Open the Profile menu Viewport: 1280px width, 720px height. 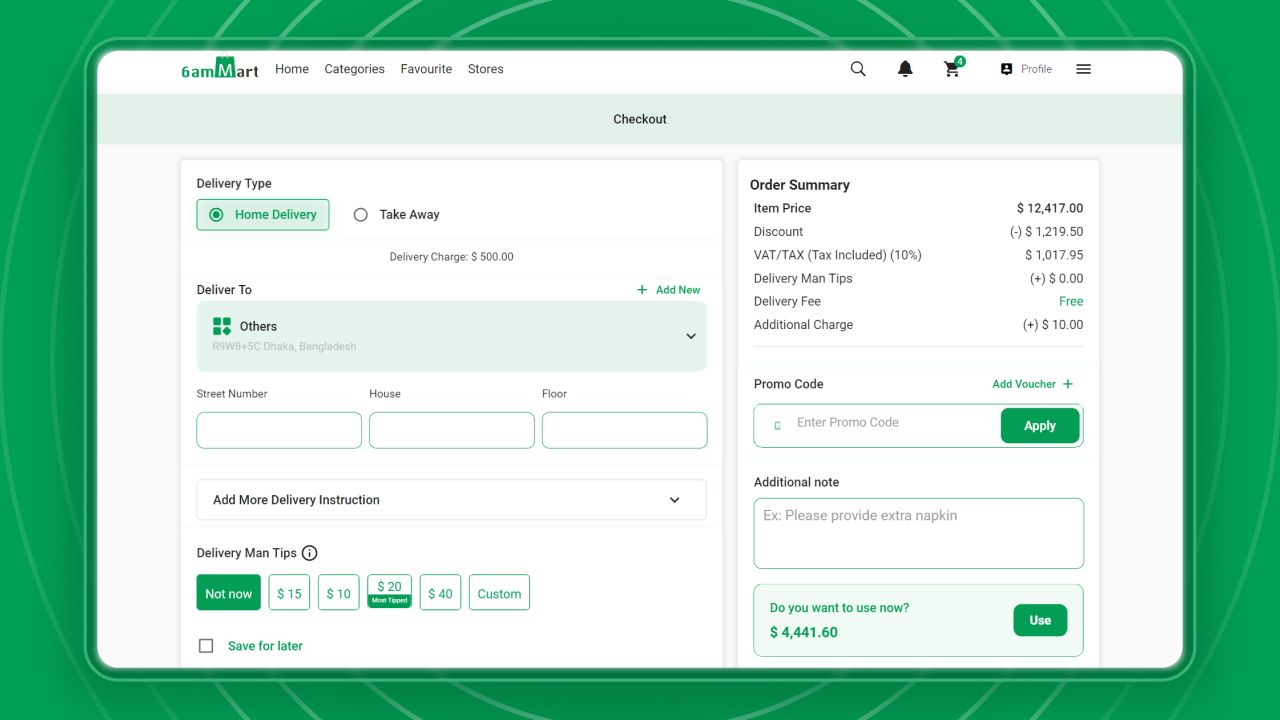(x=1026, y=69)
